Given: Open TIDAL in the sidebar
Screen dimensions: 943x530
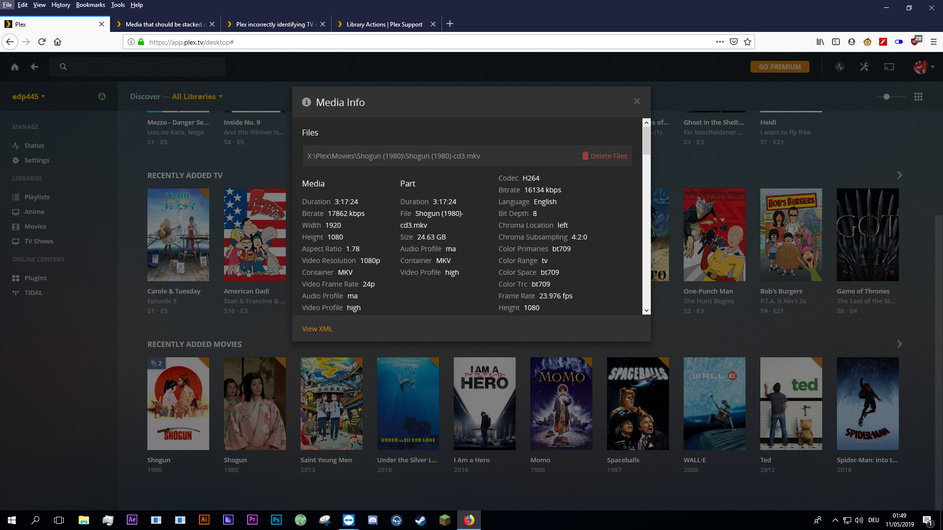Looking at the screenshot, I should pos(33,293).
